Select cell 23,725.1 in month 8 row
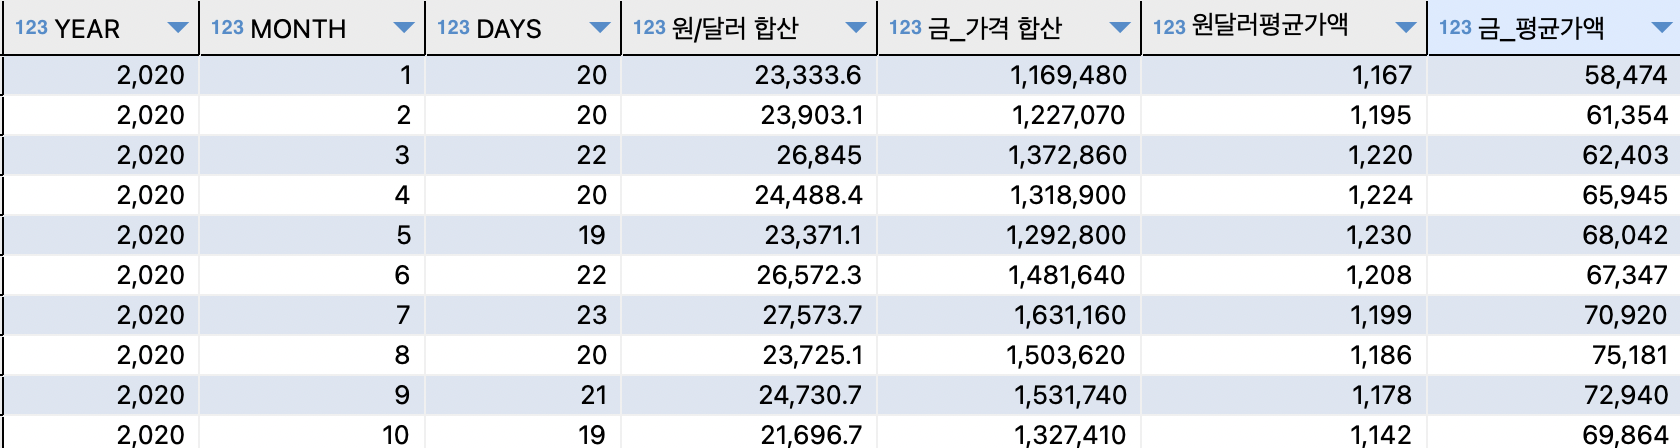This screenshot has width=1680, height=448. 749,355
